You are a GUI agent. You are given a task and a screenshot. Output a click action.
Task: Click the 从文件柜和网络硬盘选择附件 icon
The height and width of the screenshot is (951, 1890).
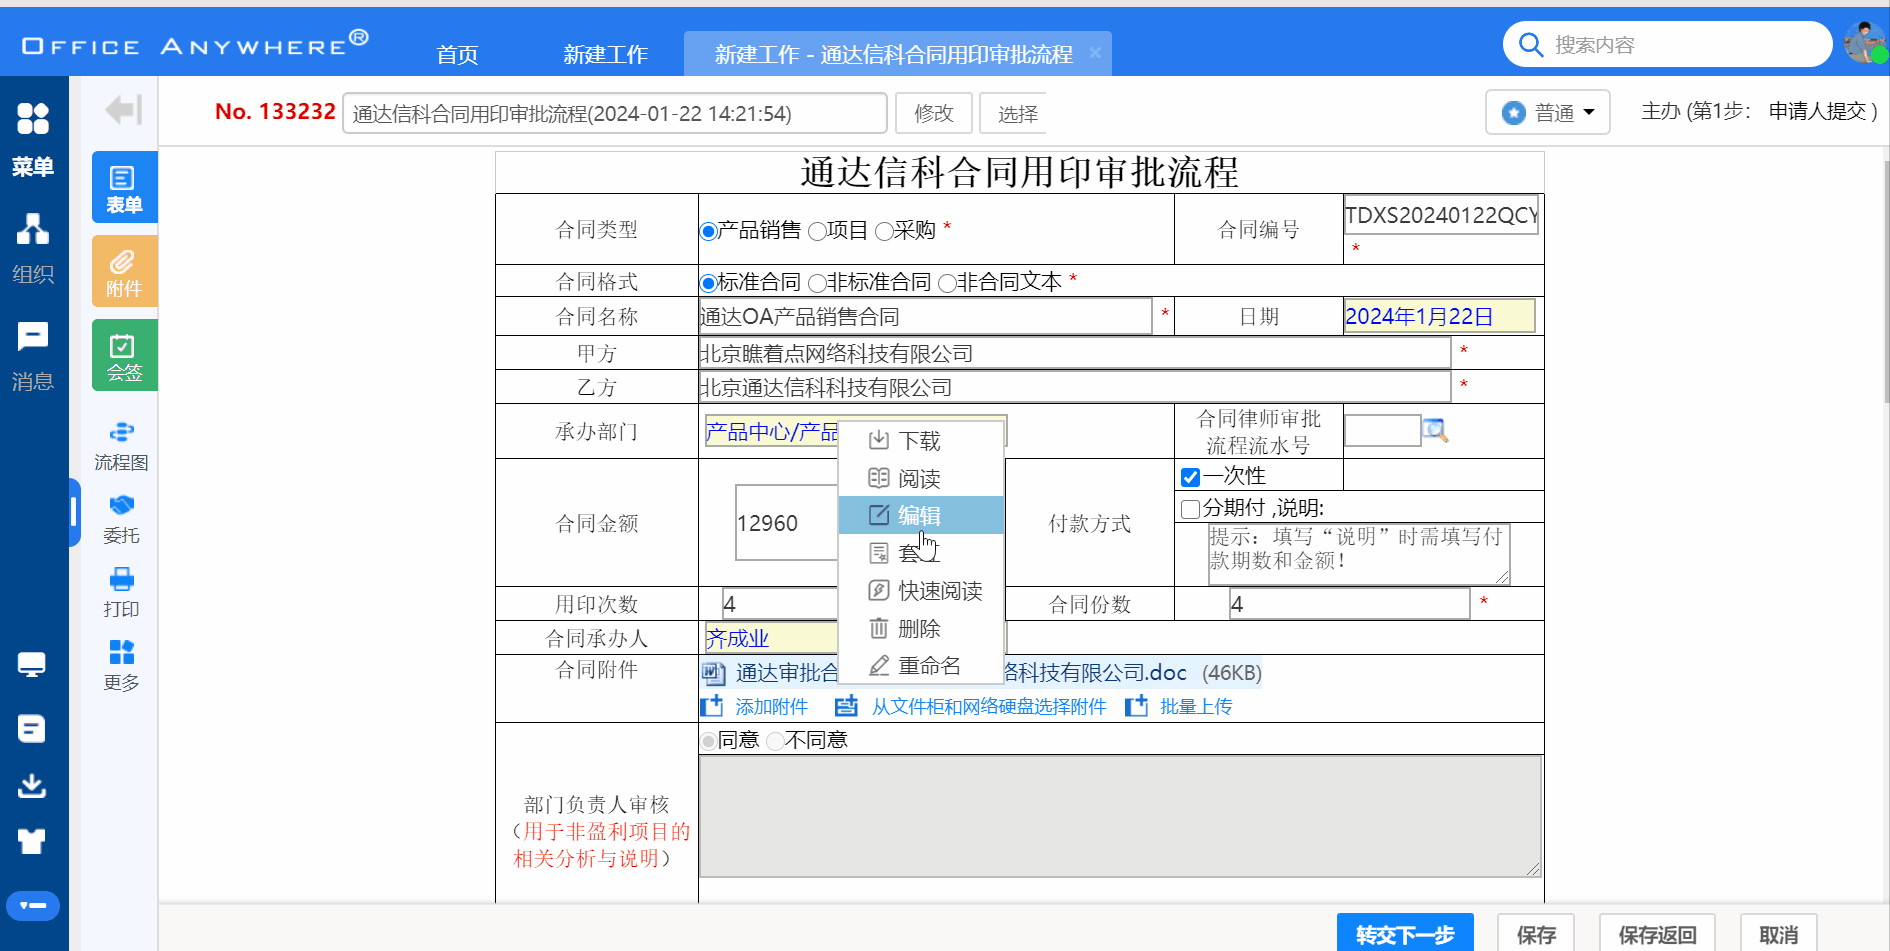click(x=847, y=706)
